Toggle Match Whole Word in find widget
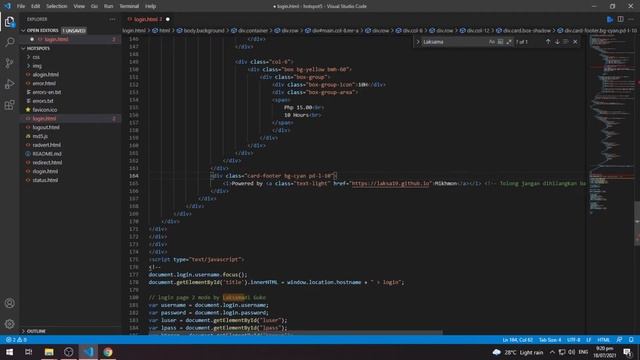 [500, 42]
